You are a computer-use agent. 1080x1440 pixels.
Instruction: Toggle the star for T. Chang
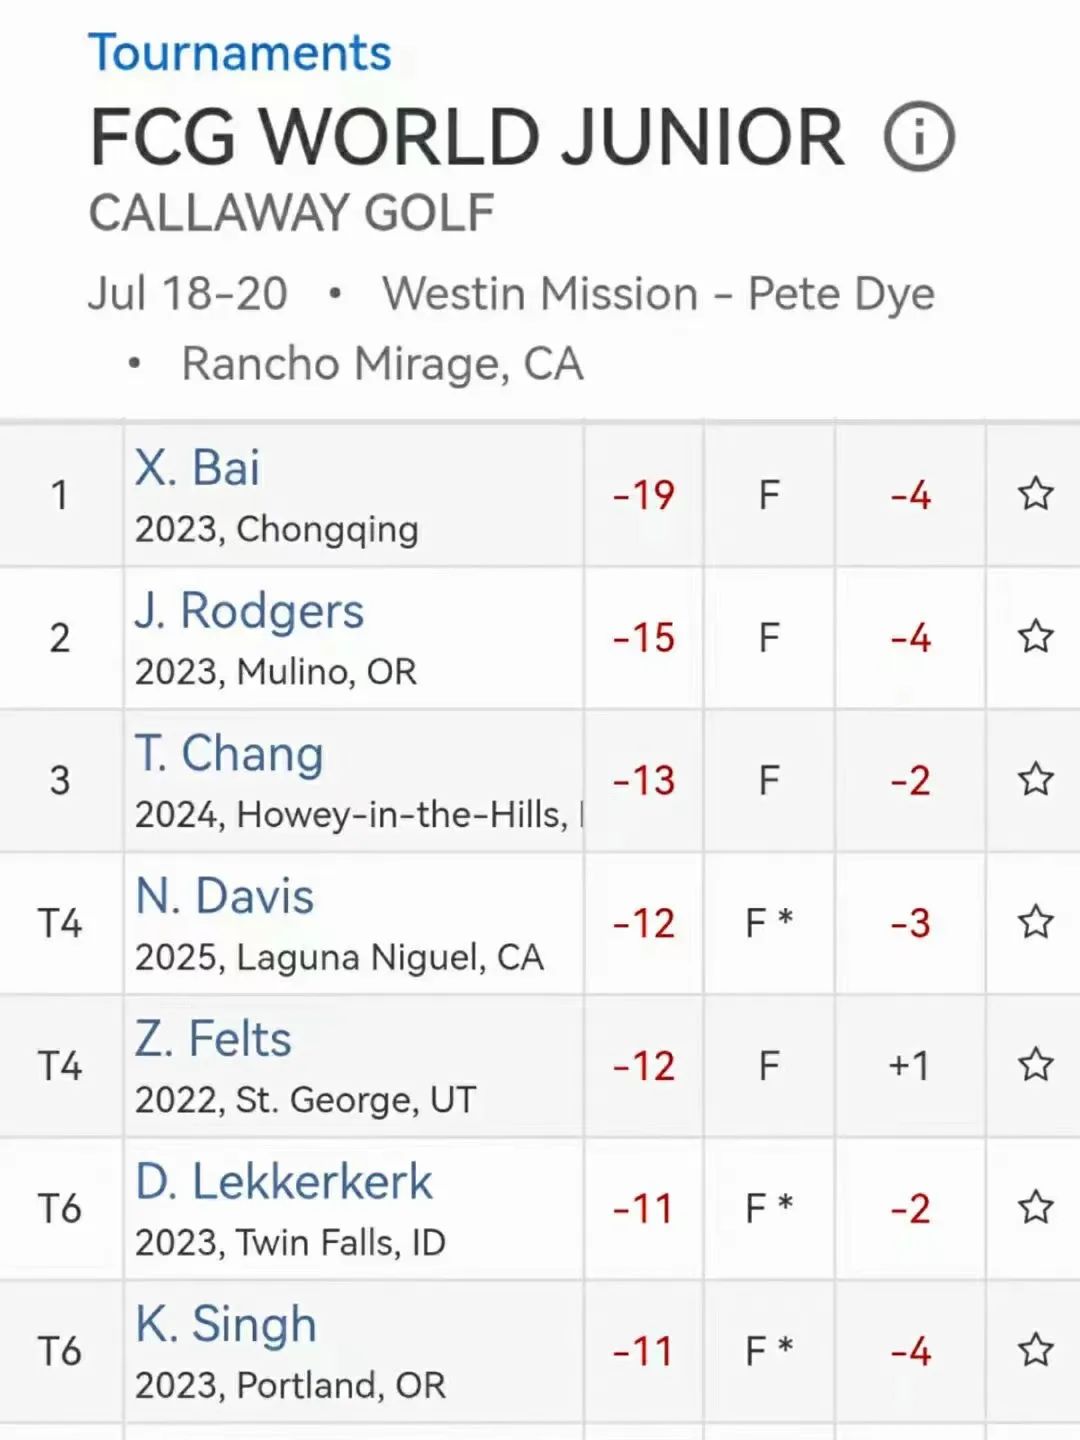1035,780
